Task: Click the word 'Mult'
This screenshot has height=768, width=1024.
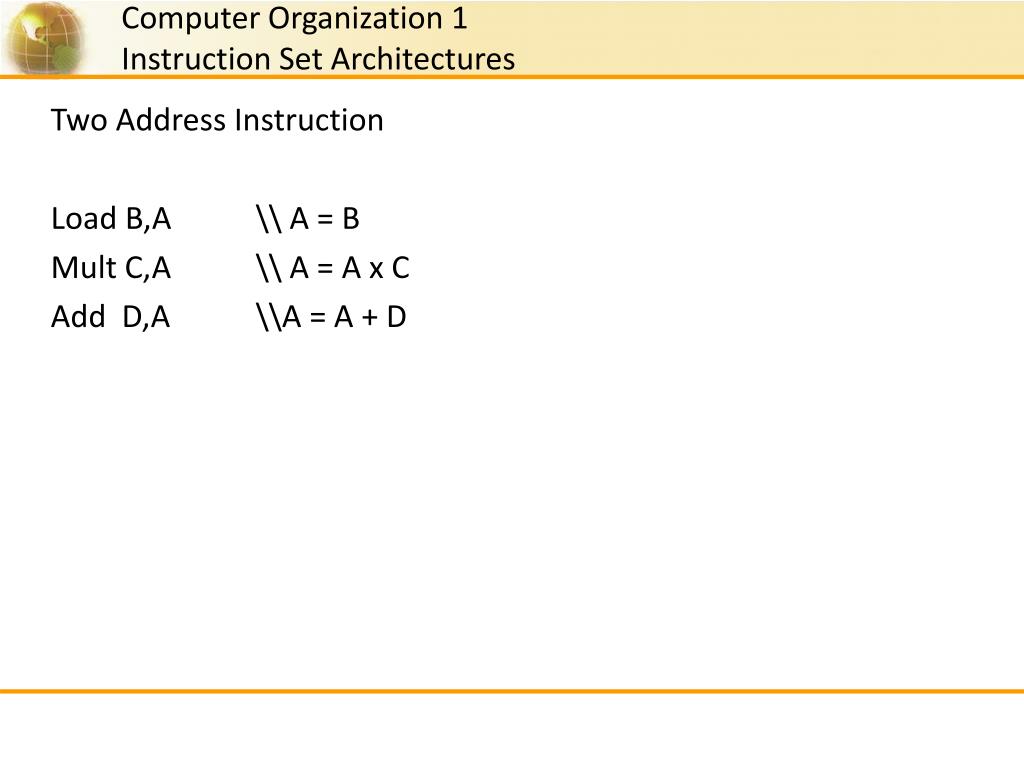Action: pyautogui.click(x=84, y=268)
